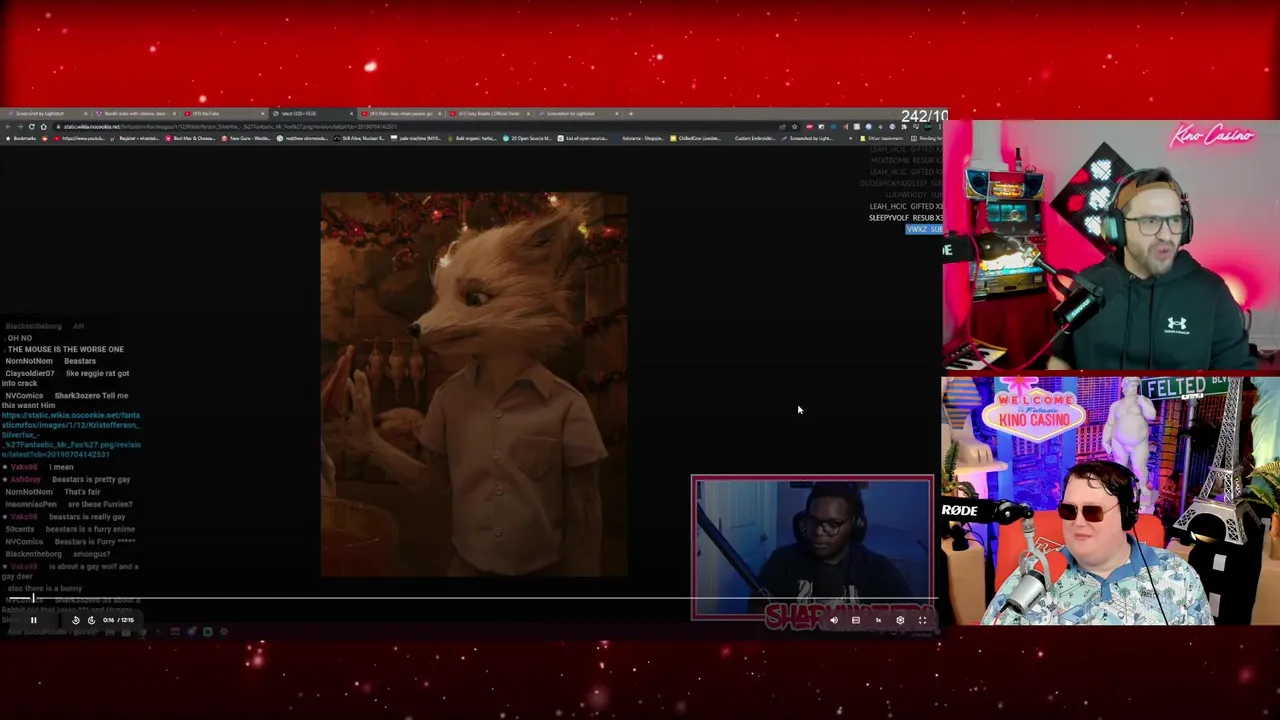1280x720 pixels.
Task: Rewind the video with the back-skip icon
Action: (x=75, y=620)
